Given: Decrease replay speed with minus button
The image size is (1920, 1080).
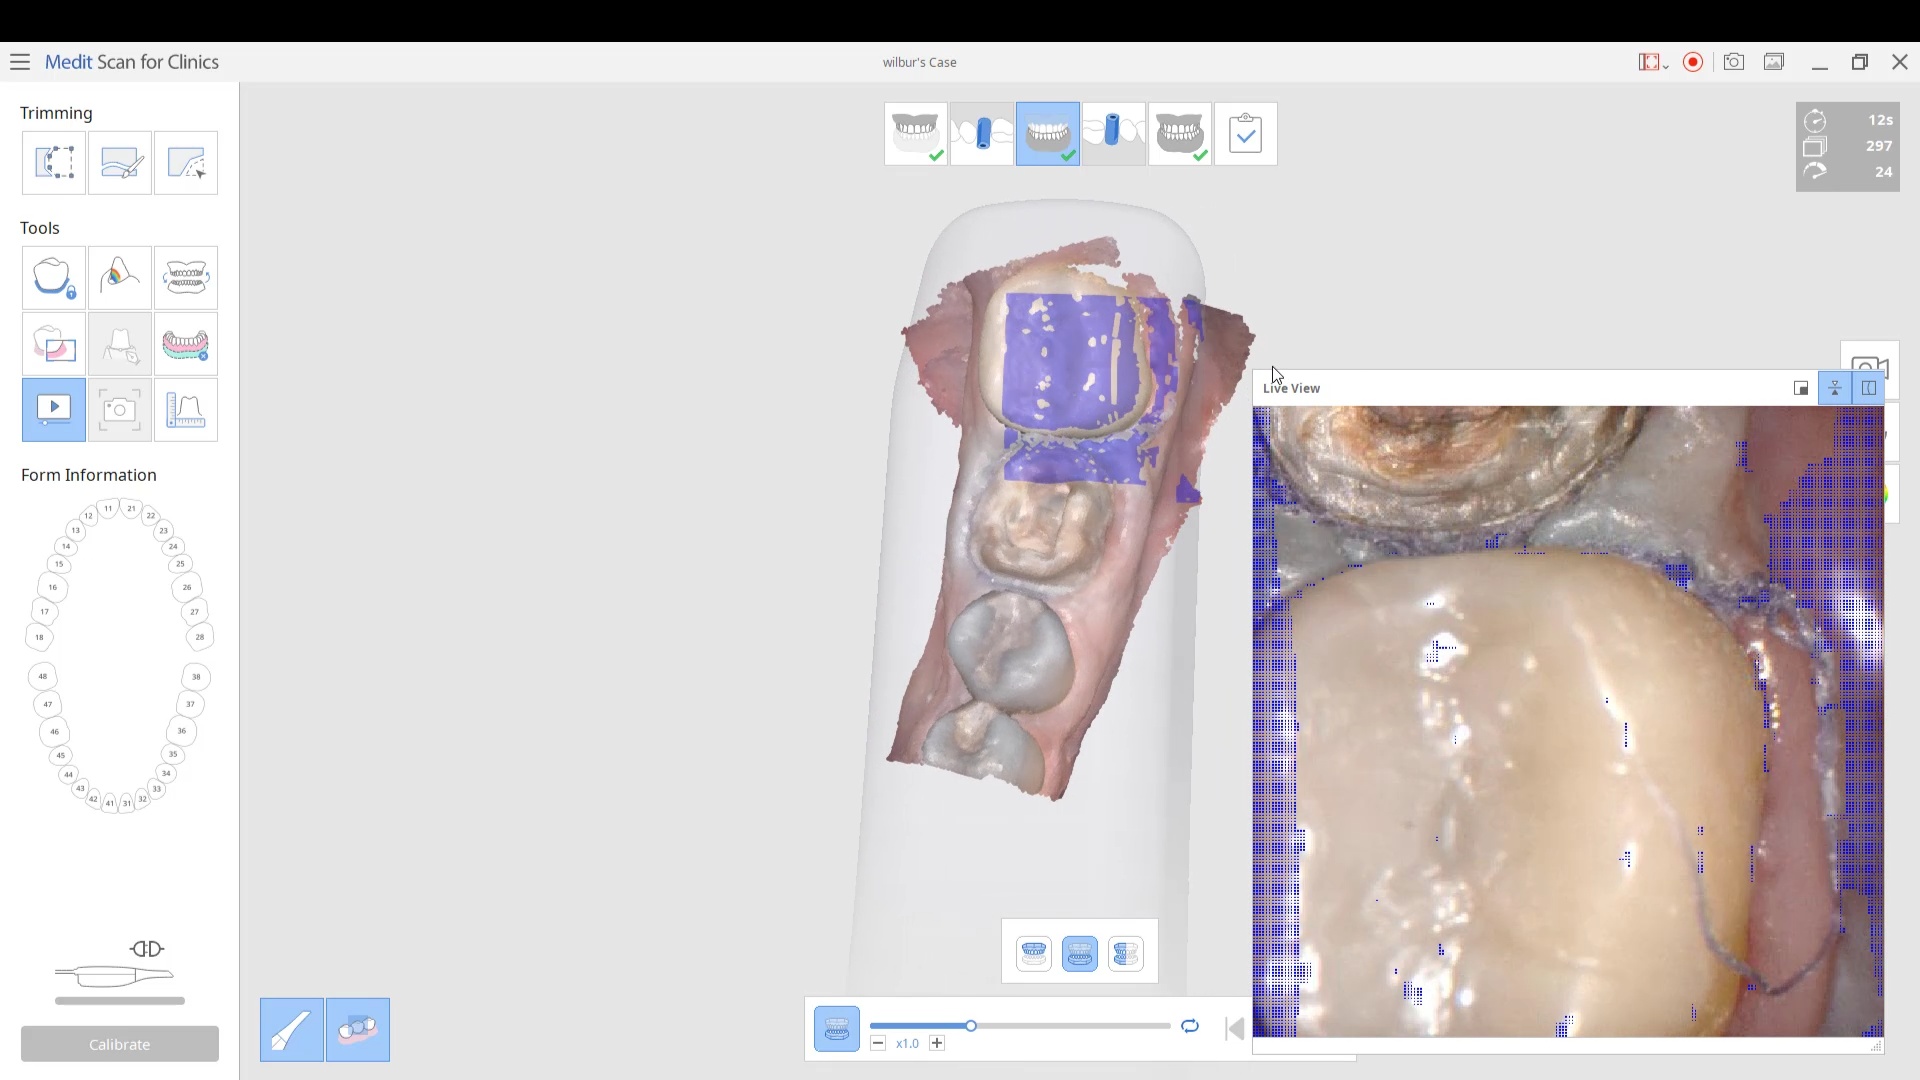Looking at the screenshot, I should pyautogui.click(x=878, y=1044).
